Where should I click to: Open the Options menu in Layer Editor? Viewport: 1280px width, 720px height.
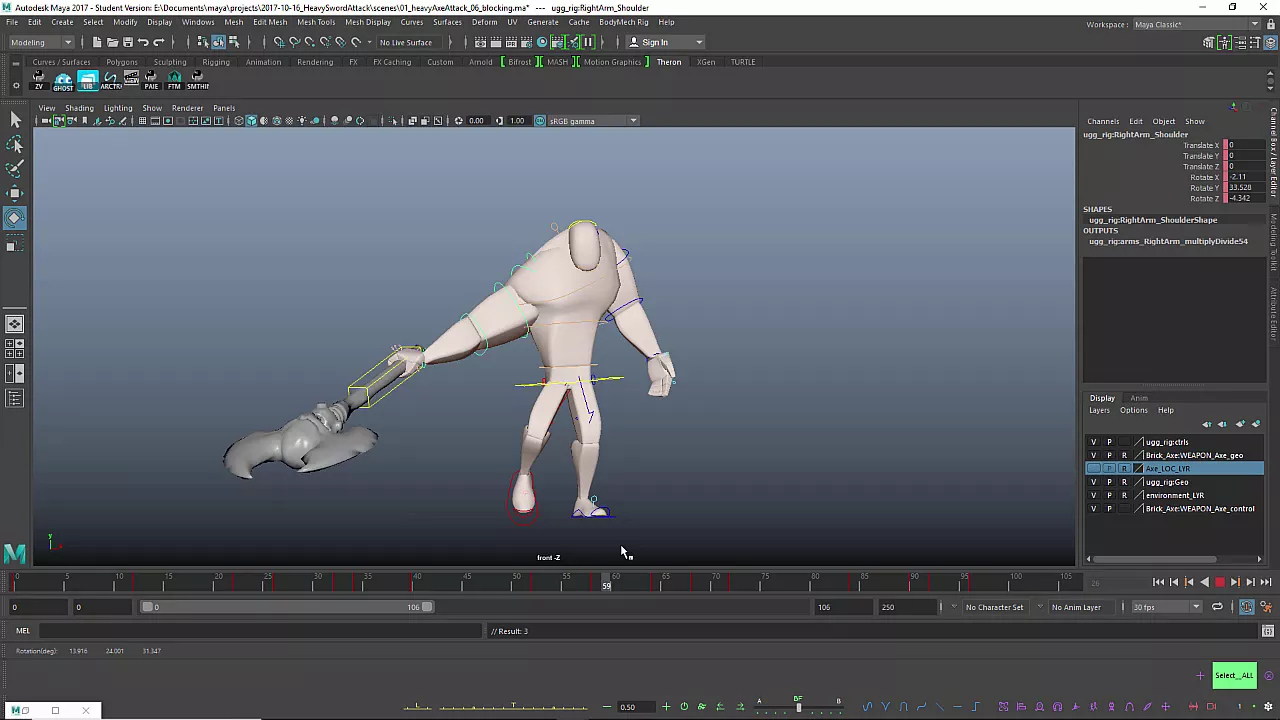pyautogui.click(x=1133, y=410)
